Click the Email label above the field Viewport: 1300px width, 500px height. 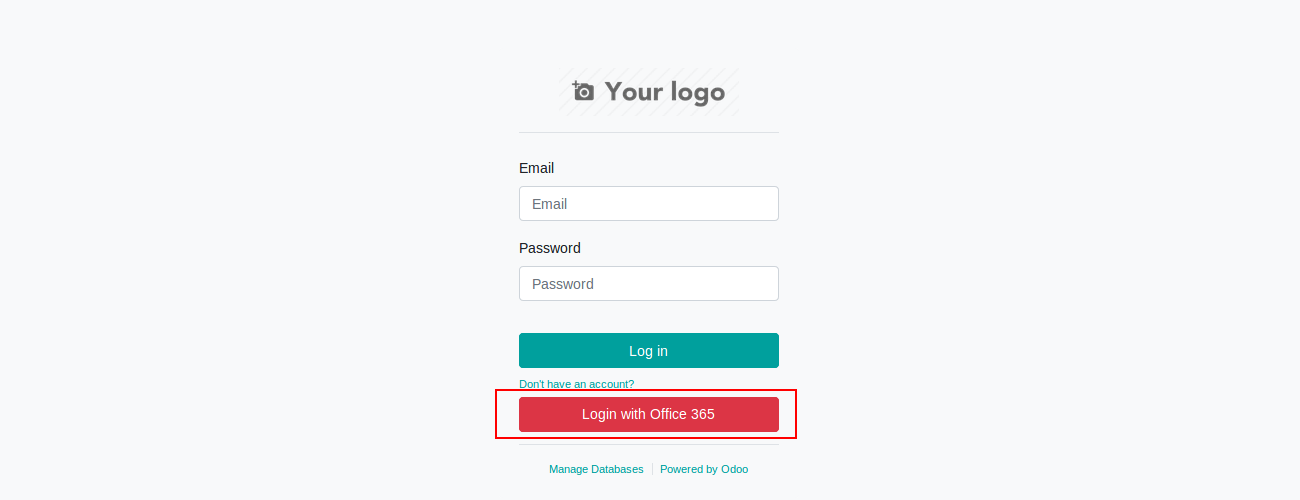tap(536, 168)
